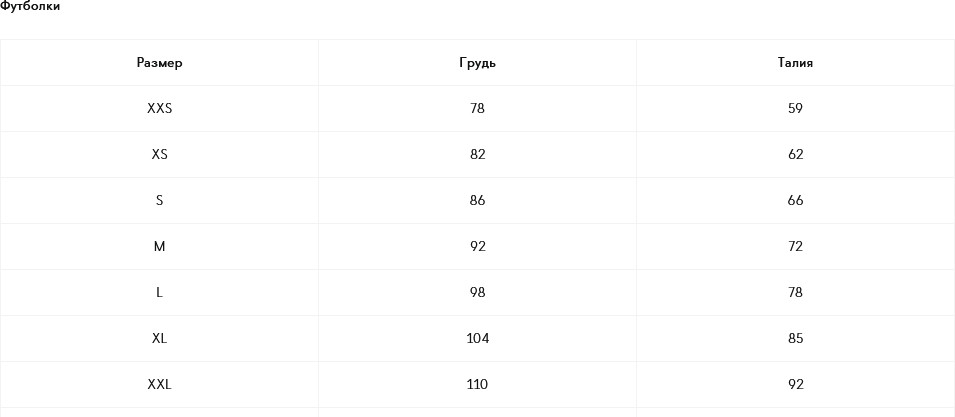Choose the M size cell
The width and height of the screenshot is (955, 417).
pyautogui.click(x=159, y=247)
